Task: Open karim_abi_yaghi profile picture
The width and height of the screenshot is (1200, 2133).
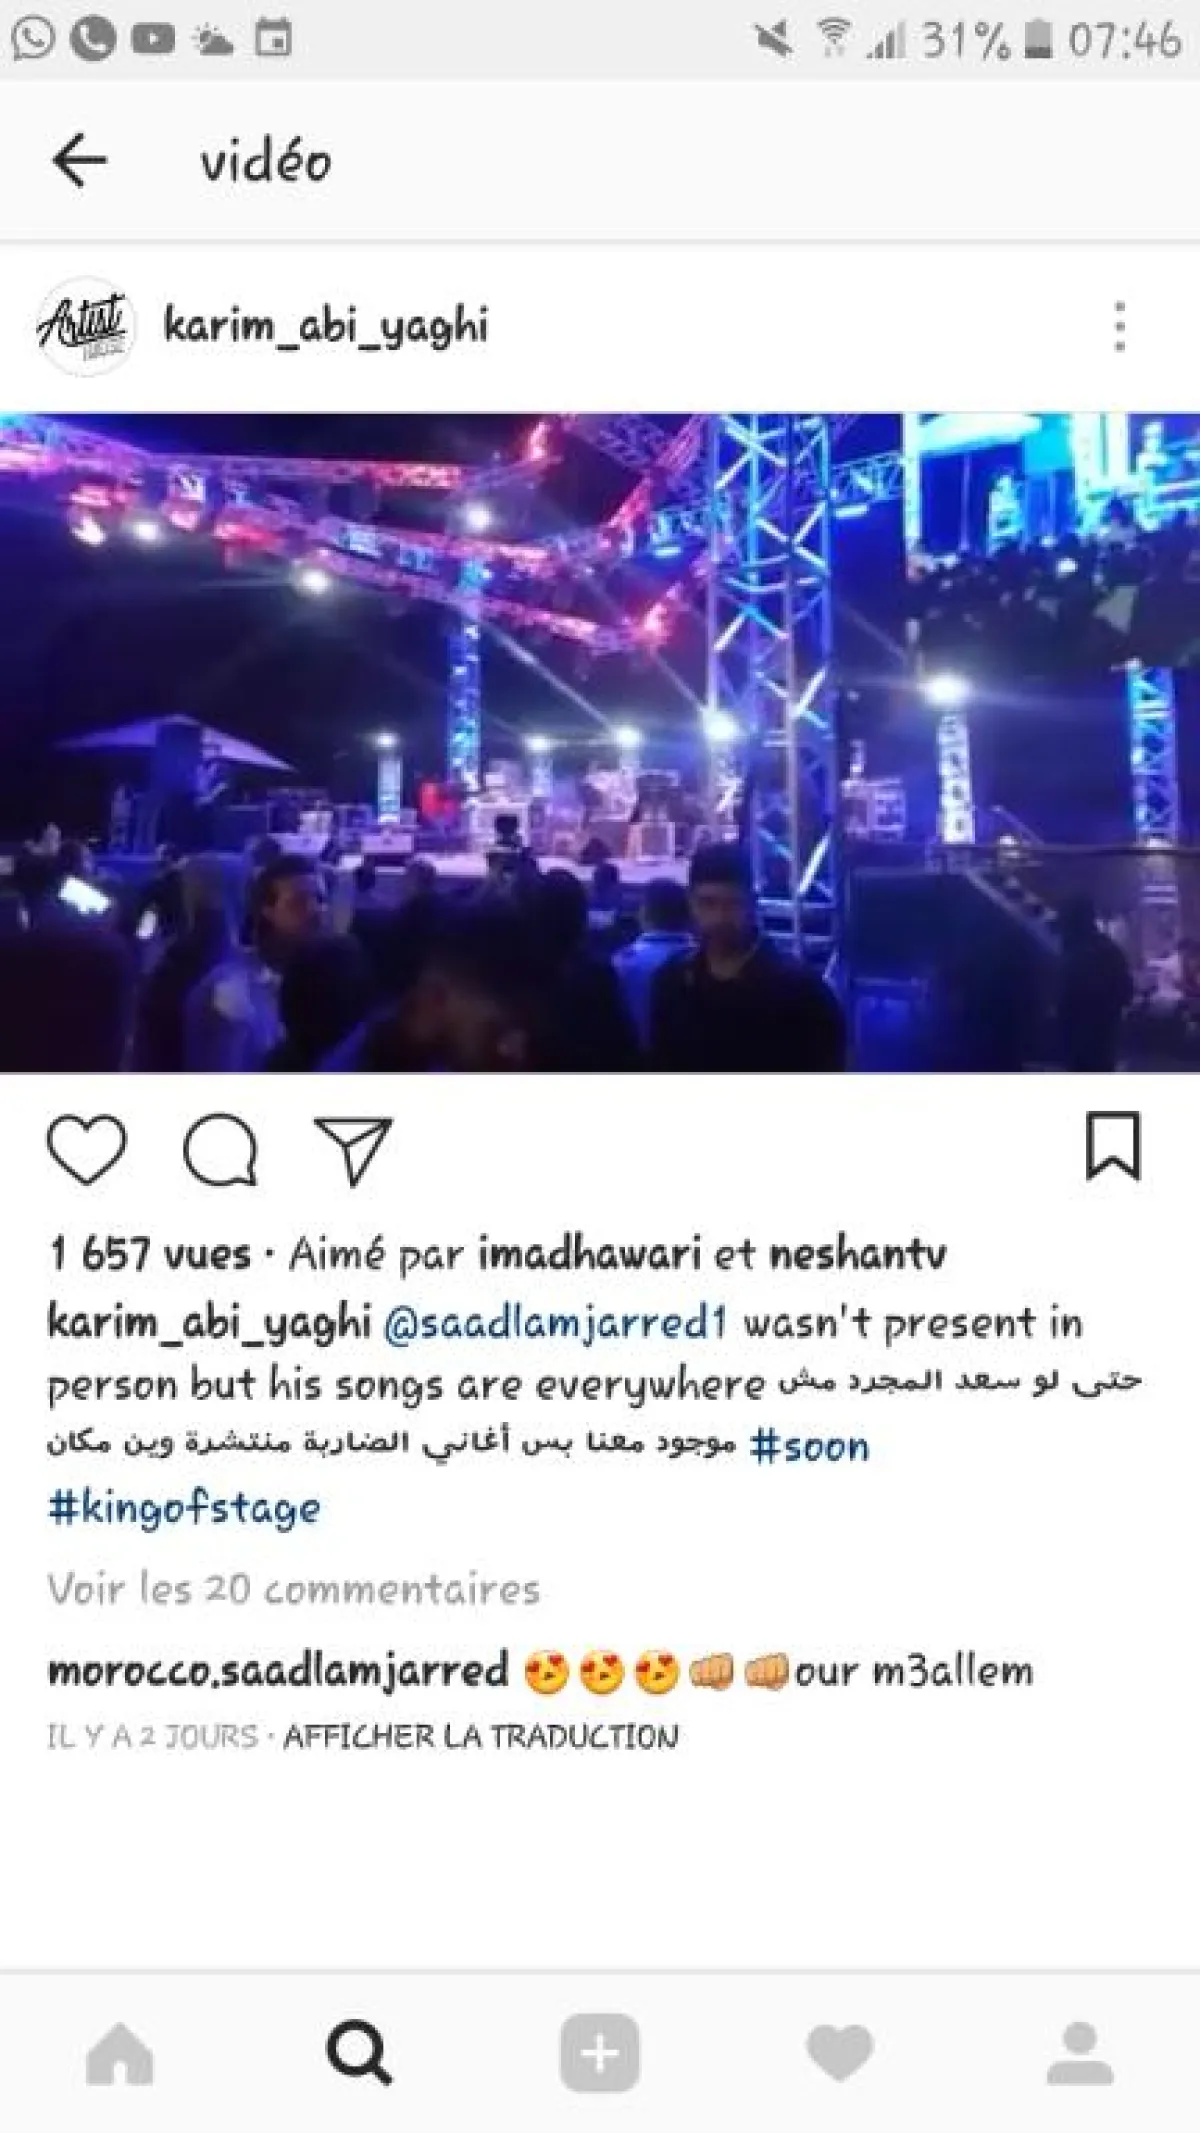Action: 84,326
